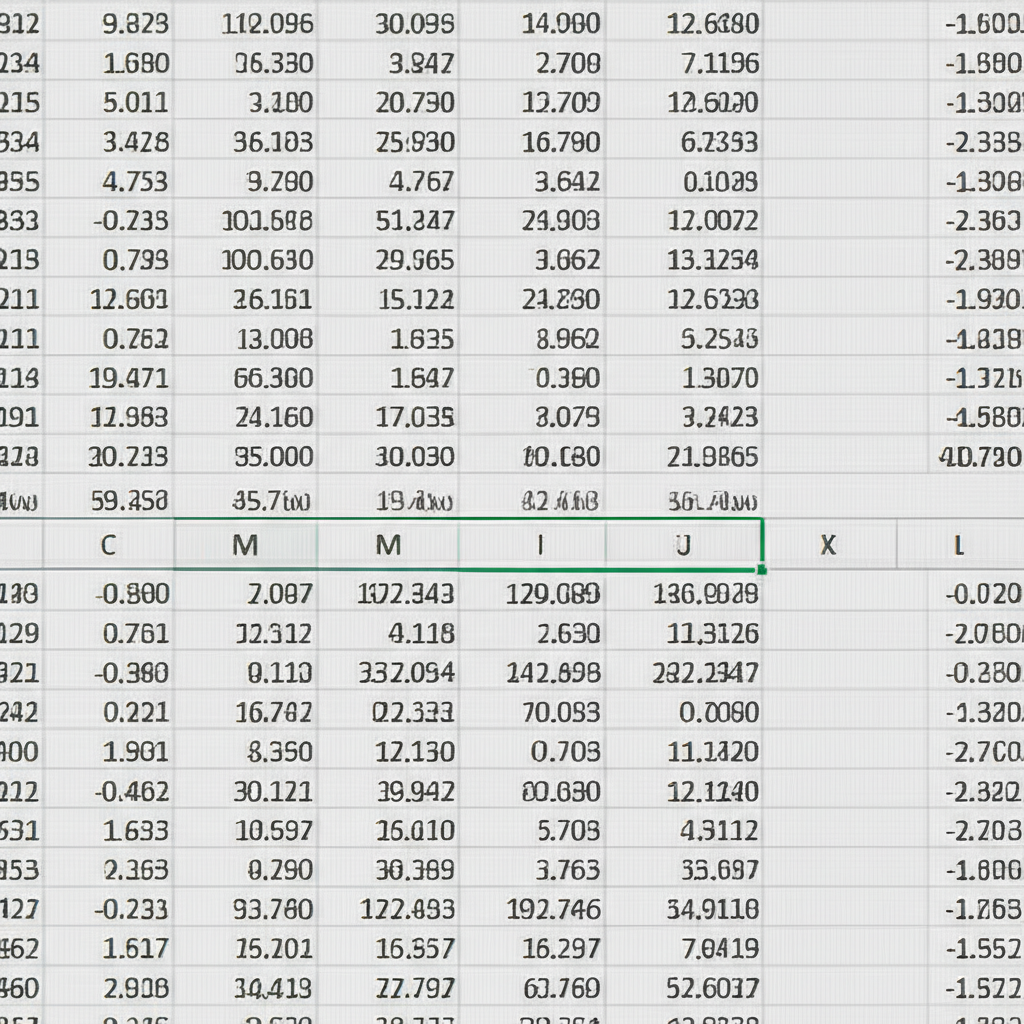The width and height of the screenshot is (1024, 1024).
Task: Select the cell with 16.557
Action: (388, 948)
